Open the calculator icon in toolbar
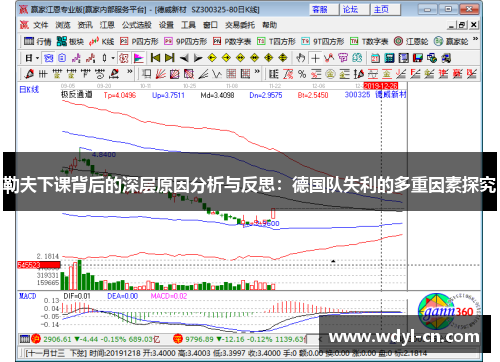This screenshot has width=500, height=362. point(389,58)
